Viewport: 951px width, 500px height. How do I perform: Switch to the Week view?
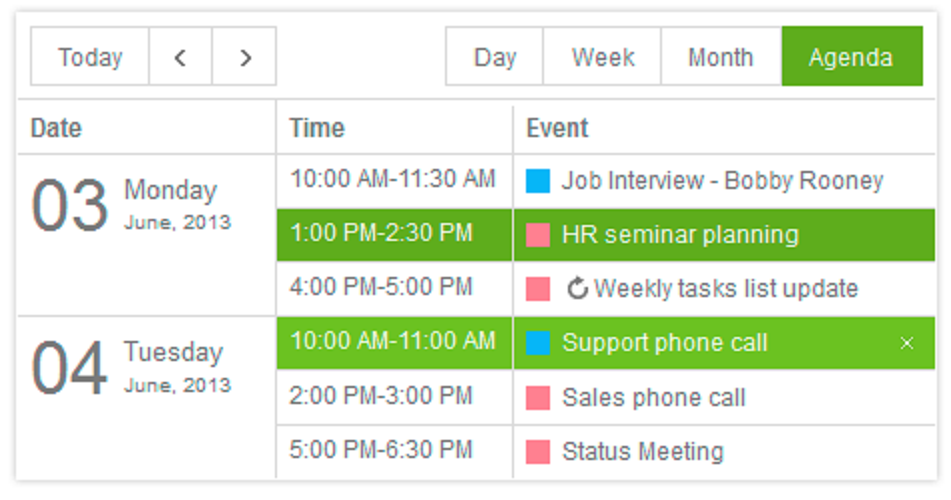(603, 57)
